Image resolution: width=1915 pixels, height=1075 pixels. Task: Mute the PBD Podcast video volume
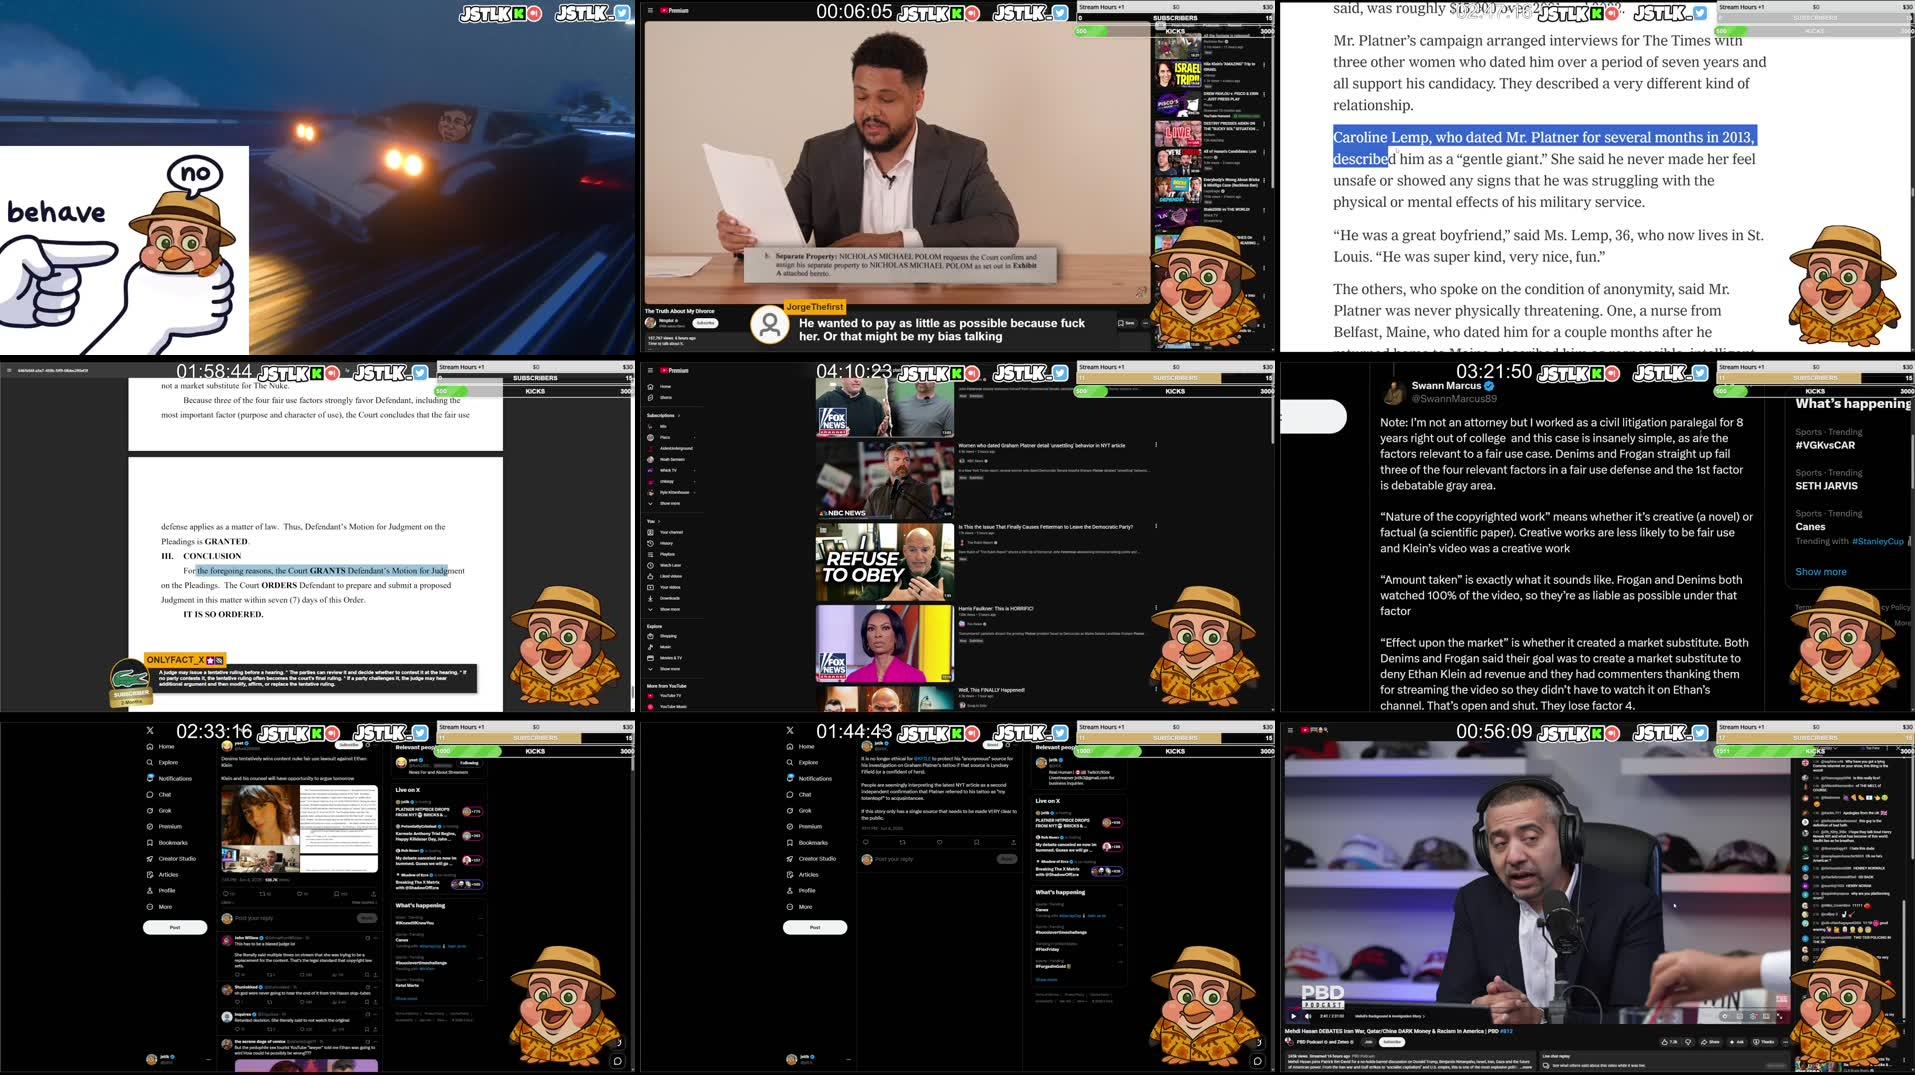click(1309, 1016)
